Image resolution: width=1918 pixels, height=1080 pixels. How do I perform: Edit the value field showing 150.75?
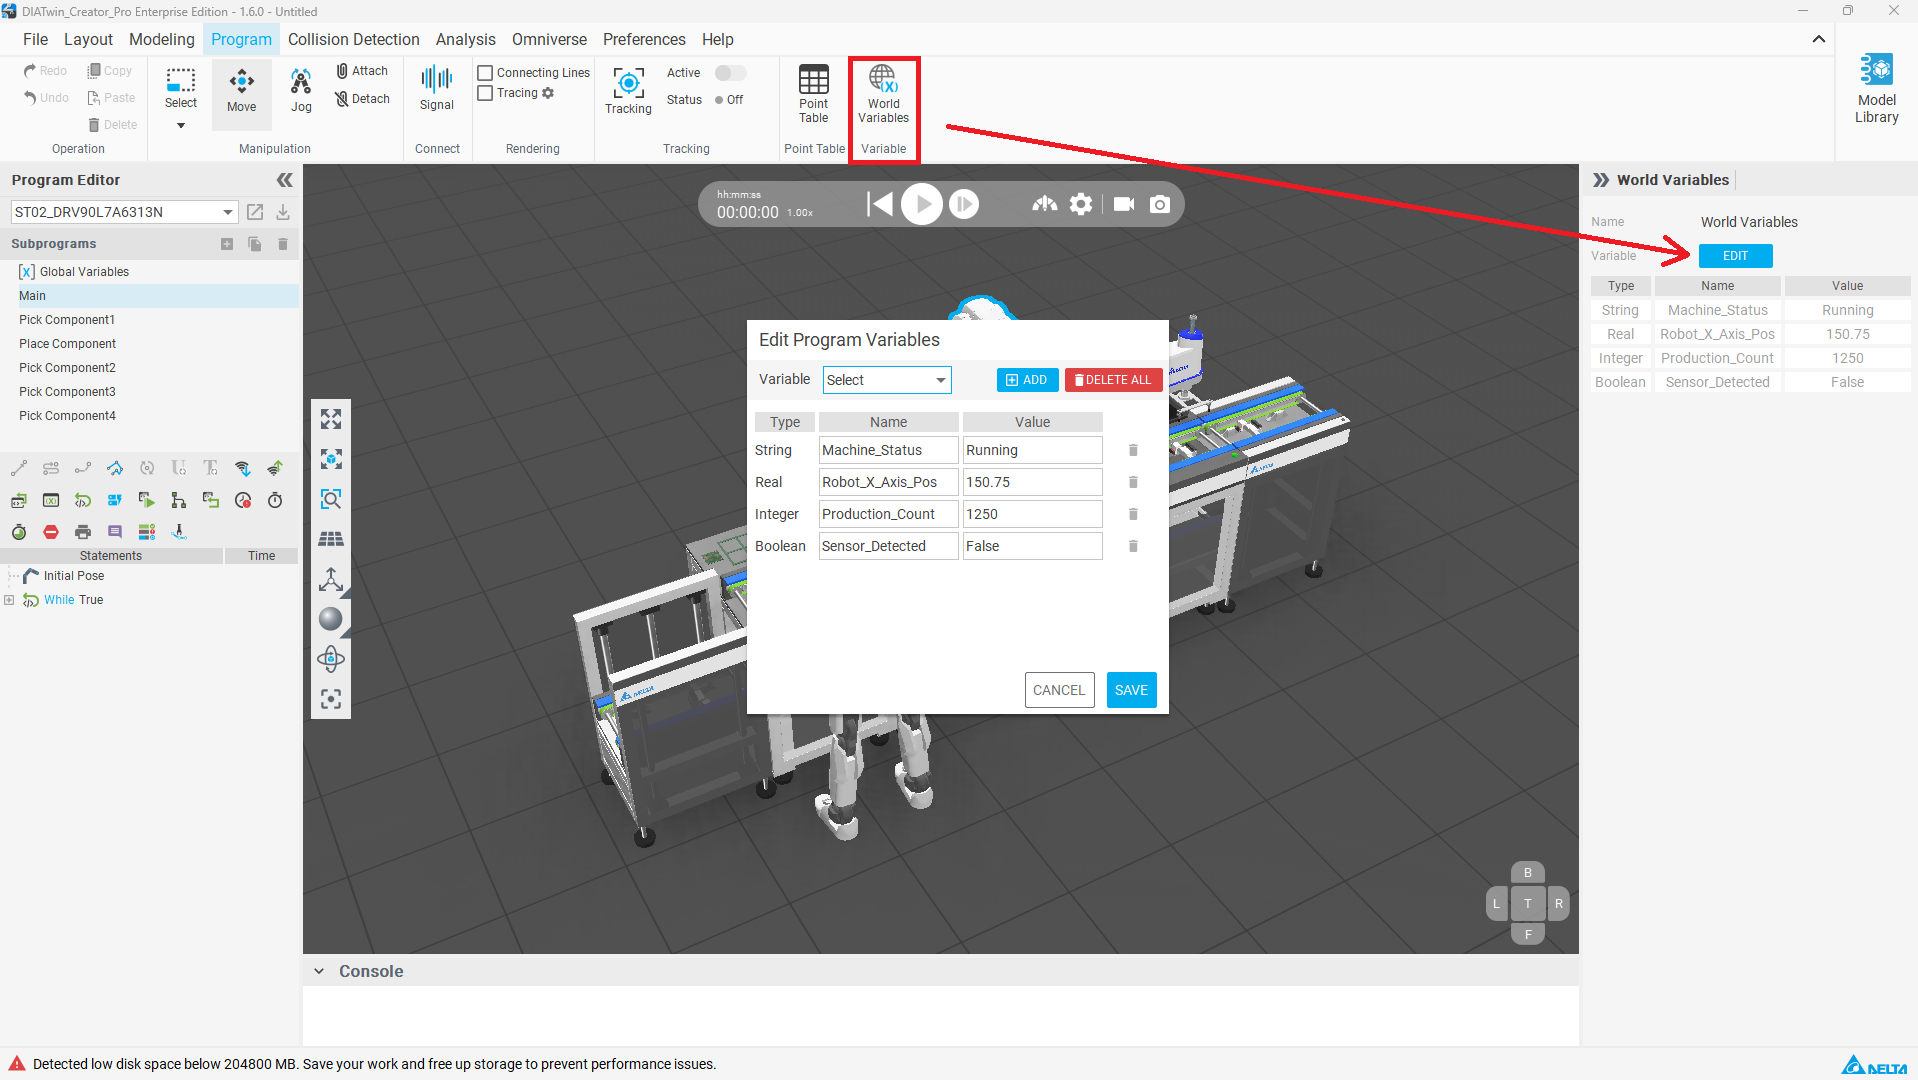[1032, 482]
